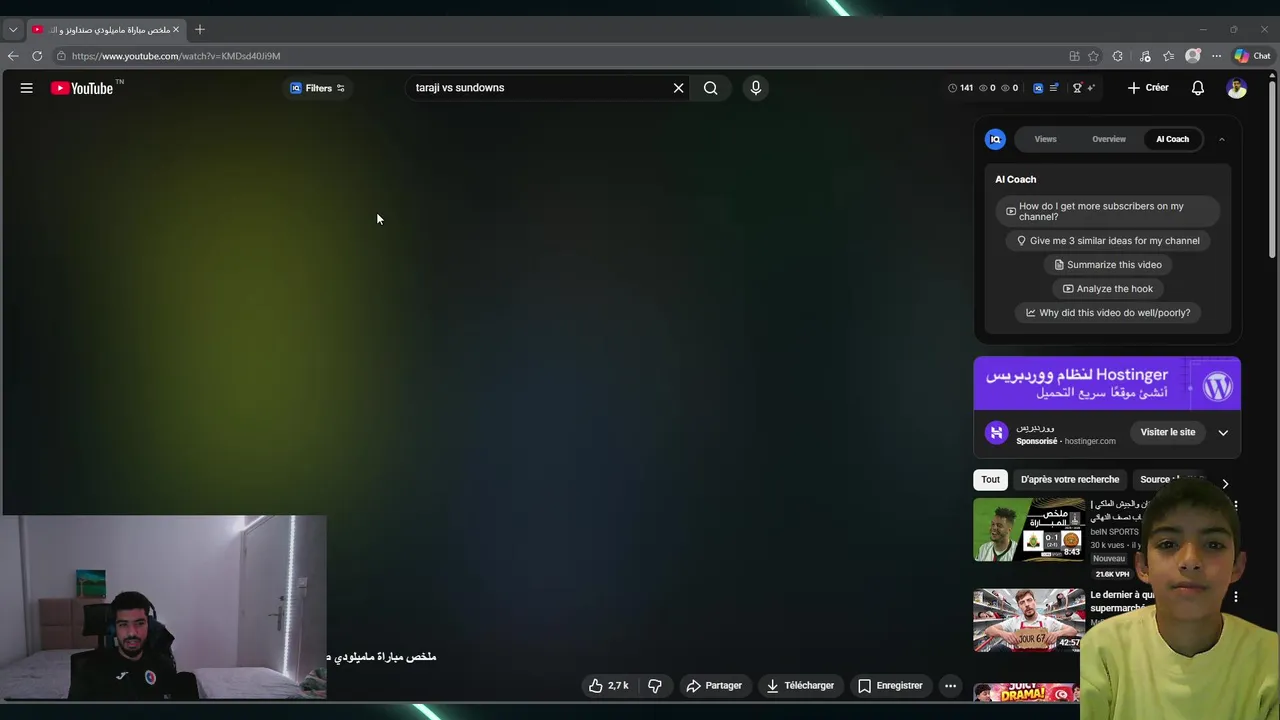Open the browser extensions puzzle icon

tap(1118, 56)
